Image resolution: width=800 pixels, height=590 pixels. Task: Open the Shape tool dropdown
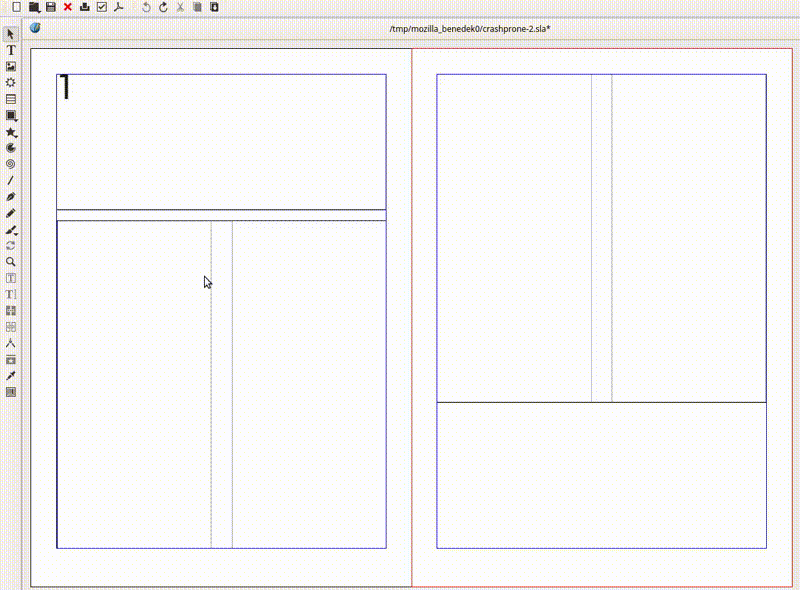(x=11, y=115)
